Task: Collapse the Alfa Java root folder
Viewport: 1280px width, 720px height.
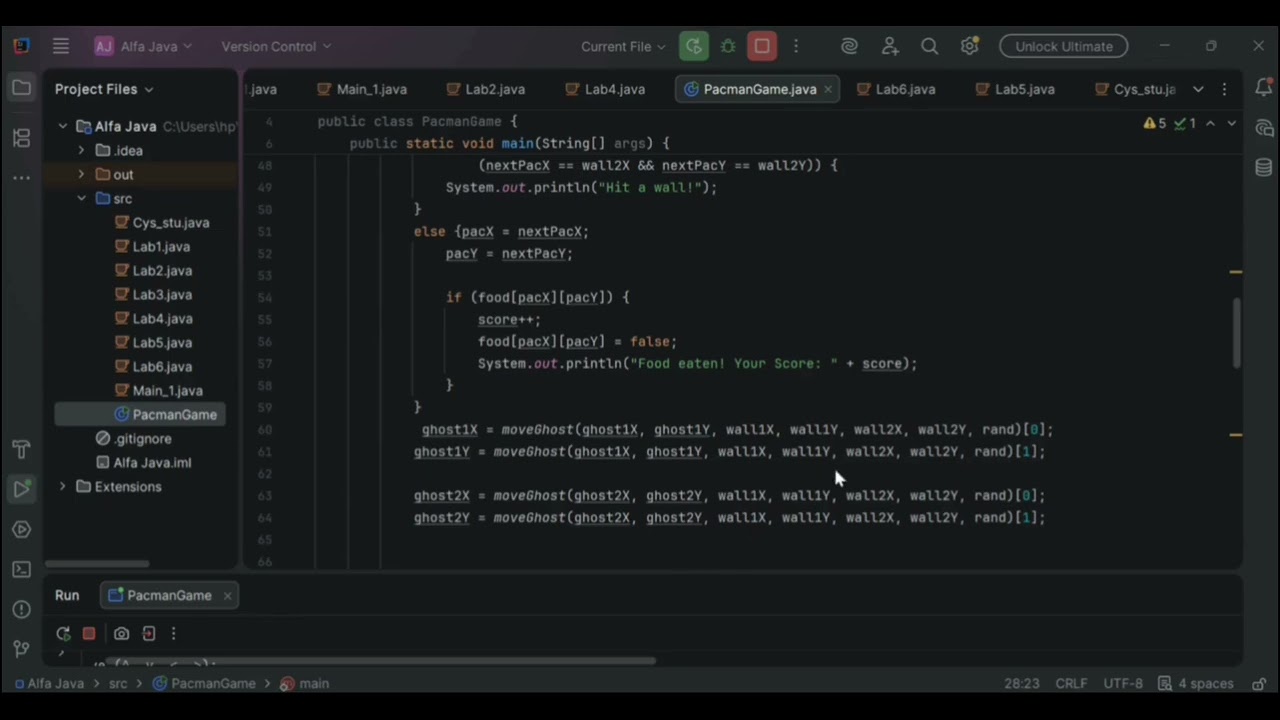Action: tap(63, 126)
